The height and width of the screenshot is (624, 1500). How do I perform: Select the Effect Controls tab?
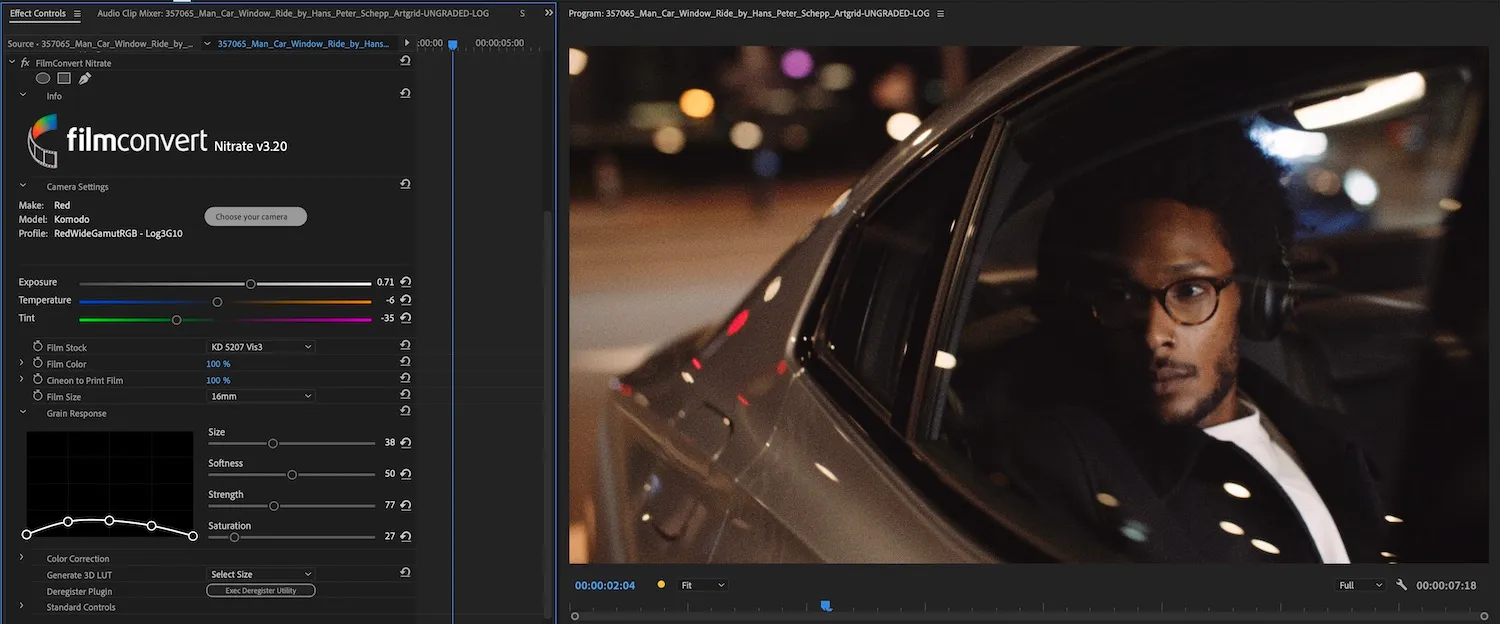click(x=37, y=13)
